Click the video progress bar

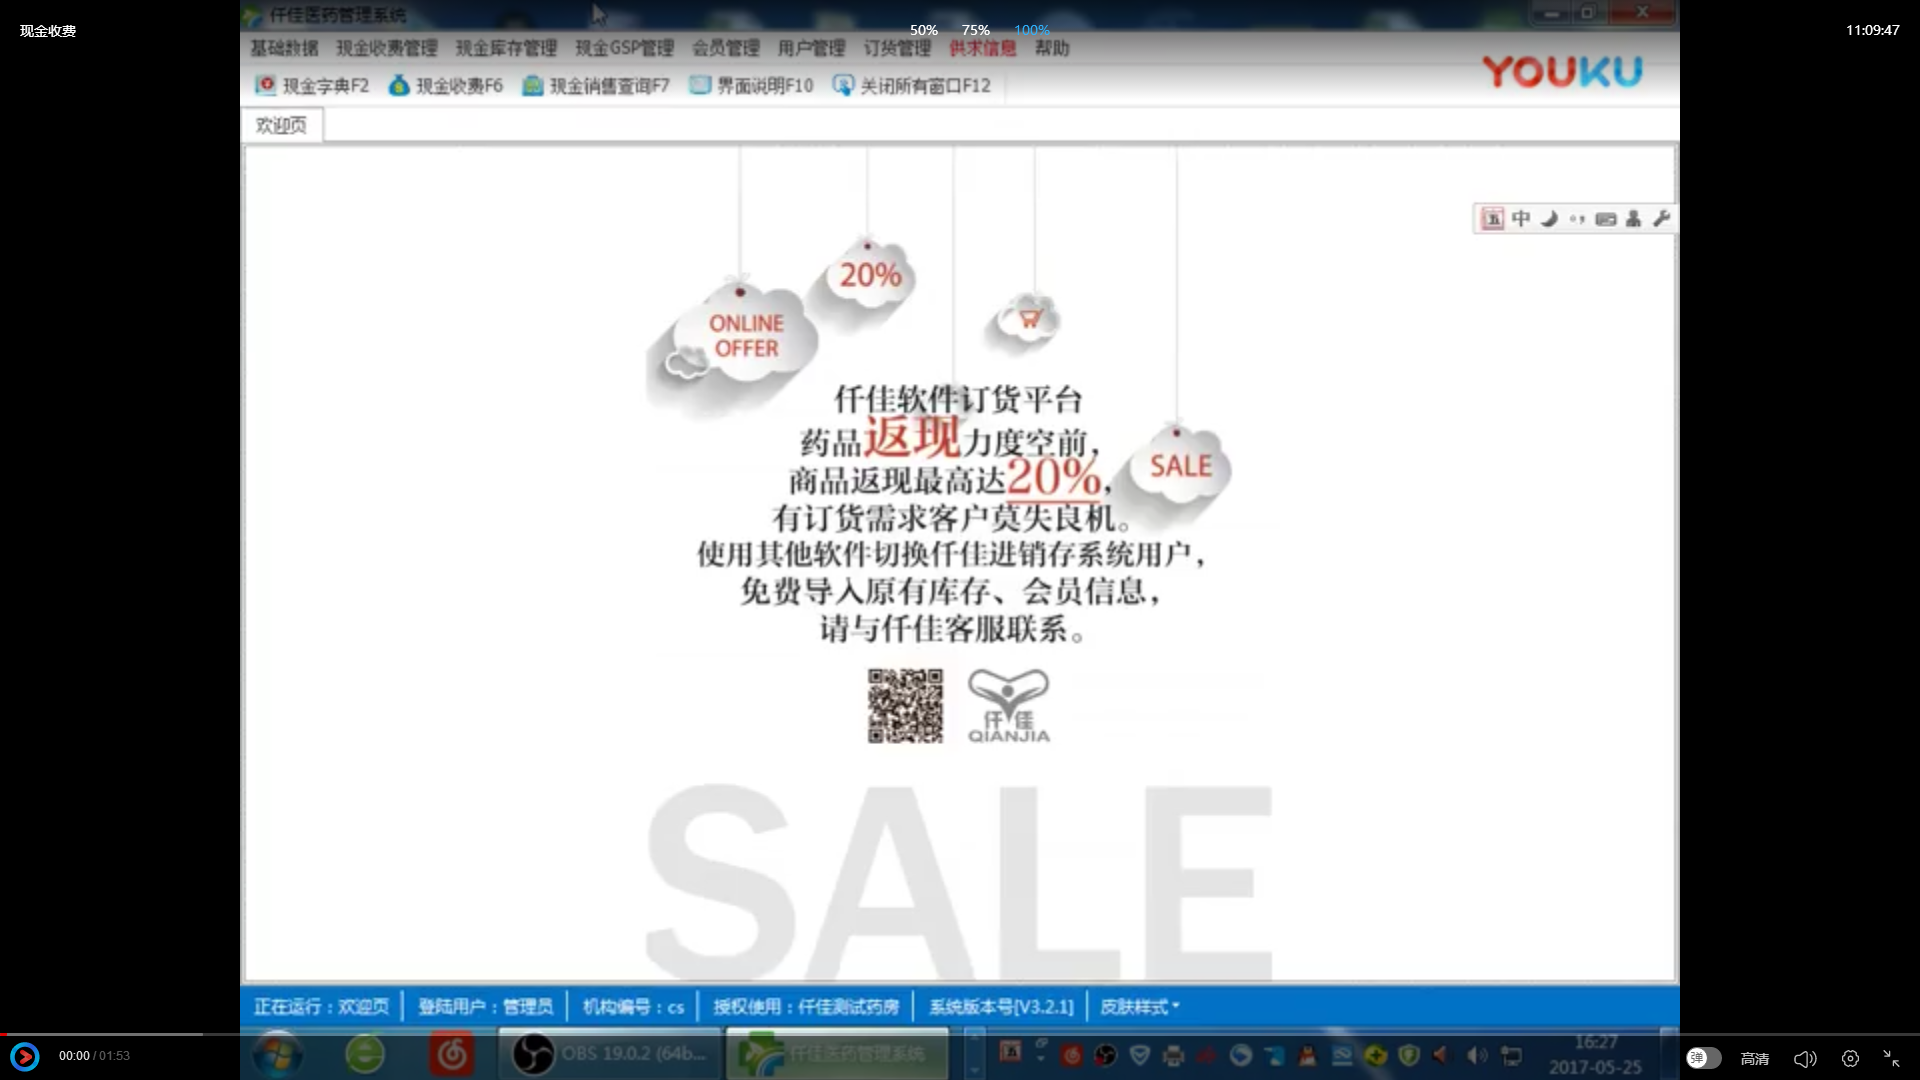(x=960, y=1034)
